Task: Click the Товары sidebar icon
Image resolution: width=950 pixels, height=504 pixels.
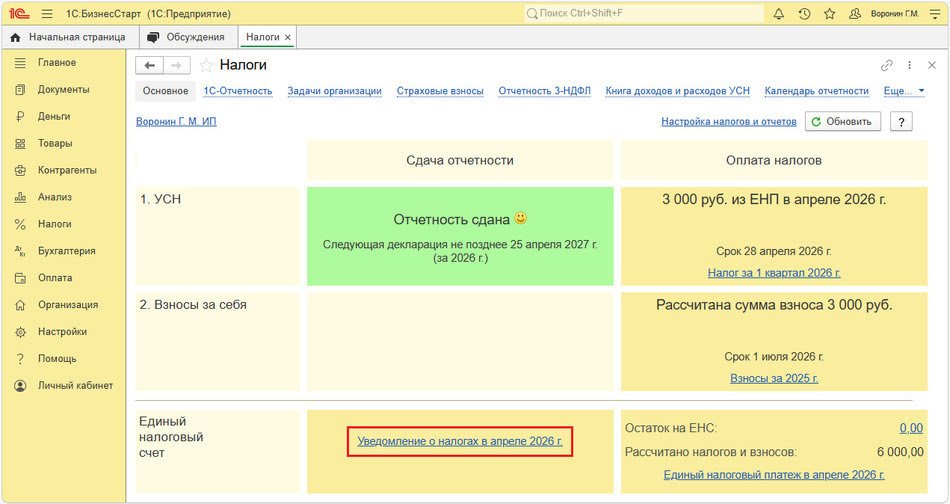Action: (x=20, y=144)
